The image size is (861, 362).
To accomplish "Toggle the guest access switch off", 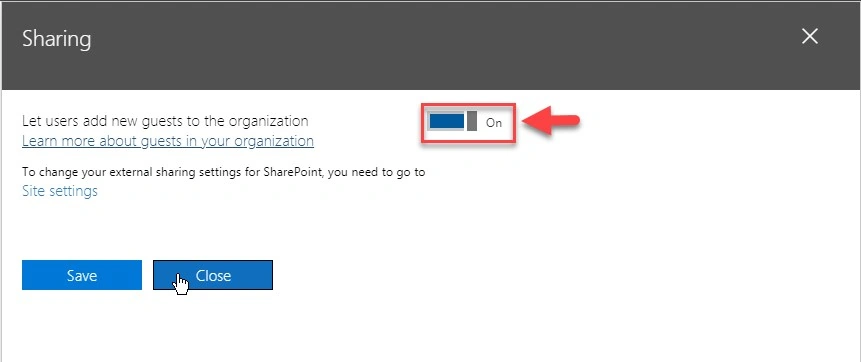I will point(453,122).
